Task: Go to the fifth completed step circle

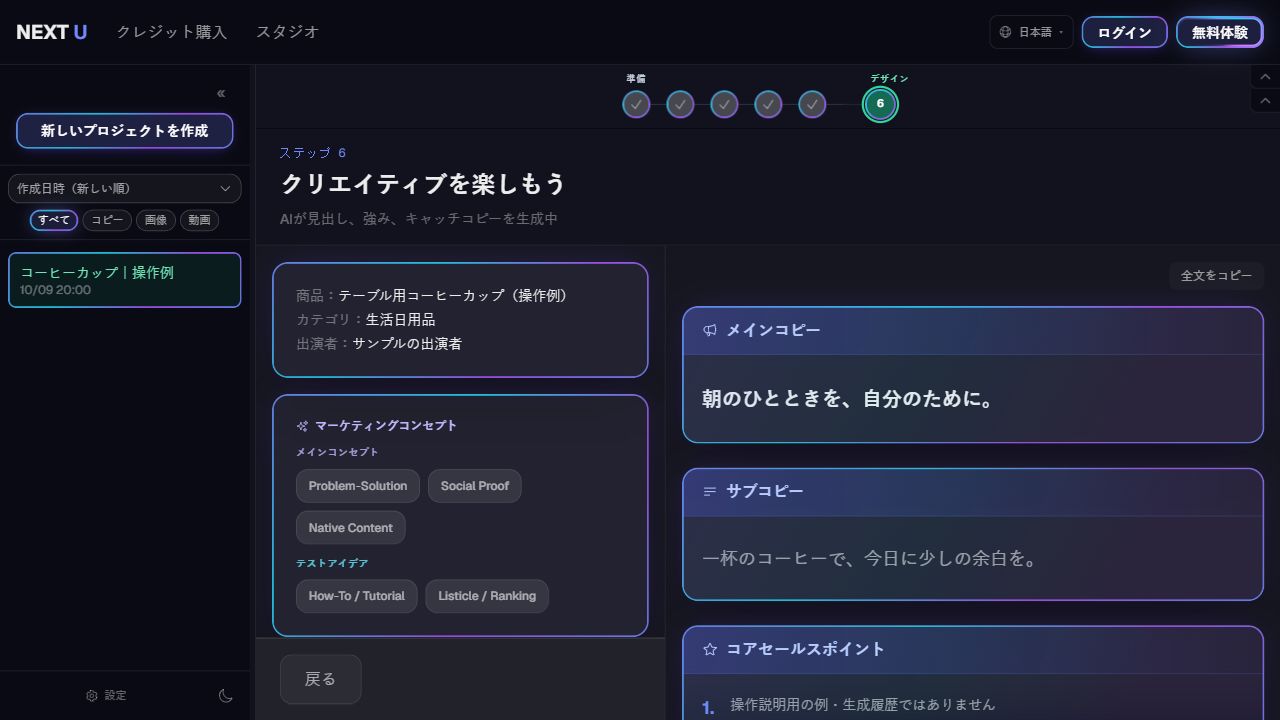Action: click(x=812, y=104)
